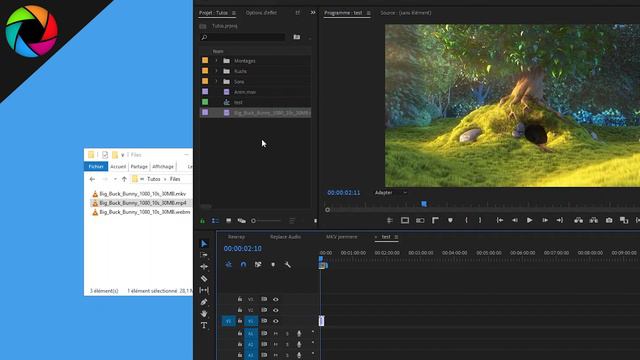Select the Pen tool
Screen dimensions: 640x360
pyautogui.click(x=204, y=302)
